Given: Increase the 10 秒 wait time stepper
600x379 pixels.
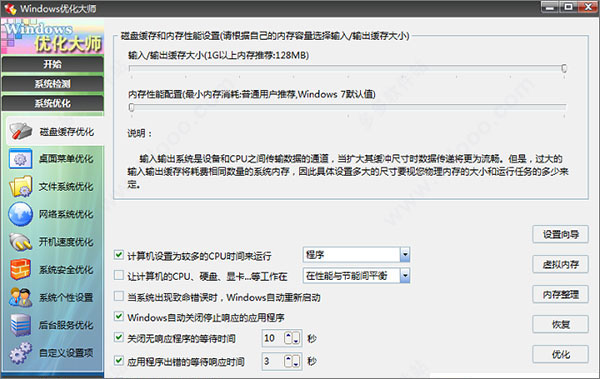Looking at the screenshot, I should 289,338.
